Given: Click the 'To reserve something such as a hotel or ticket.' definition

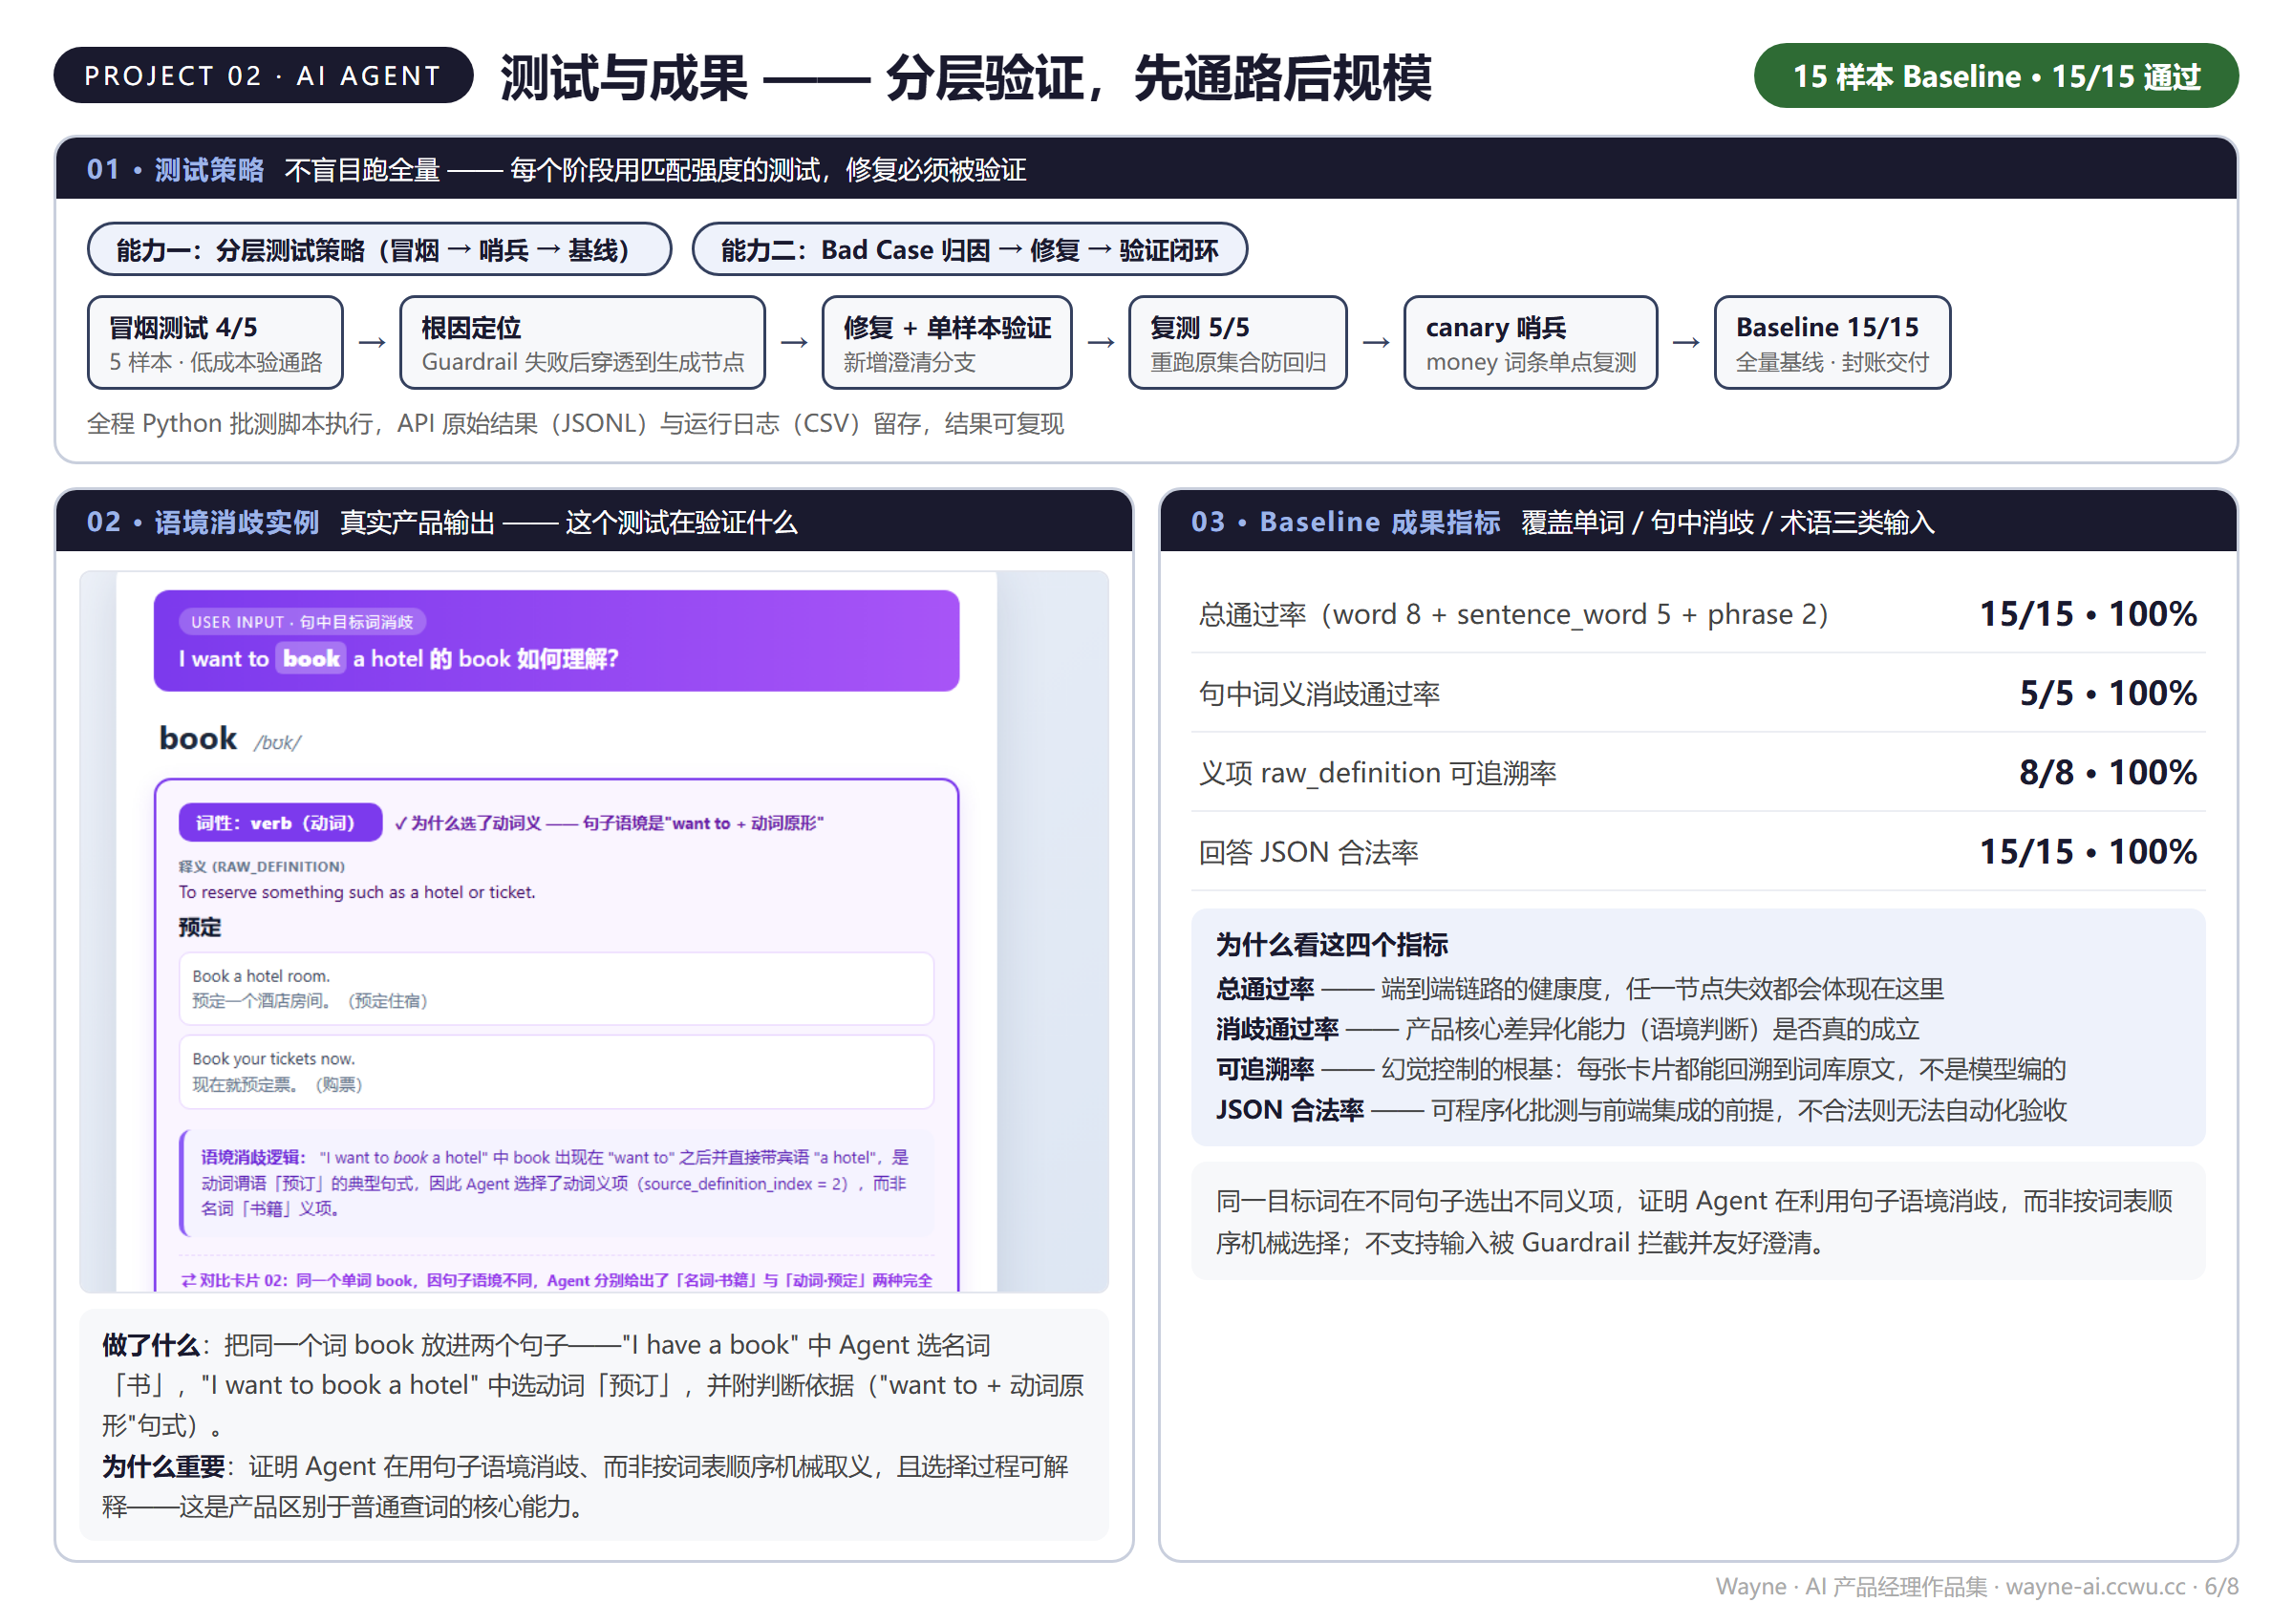Looking at the screenshot, I should pyautogui.click(x=357, y=892).
